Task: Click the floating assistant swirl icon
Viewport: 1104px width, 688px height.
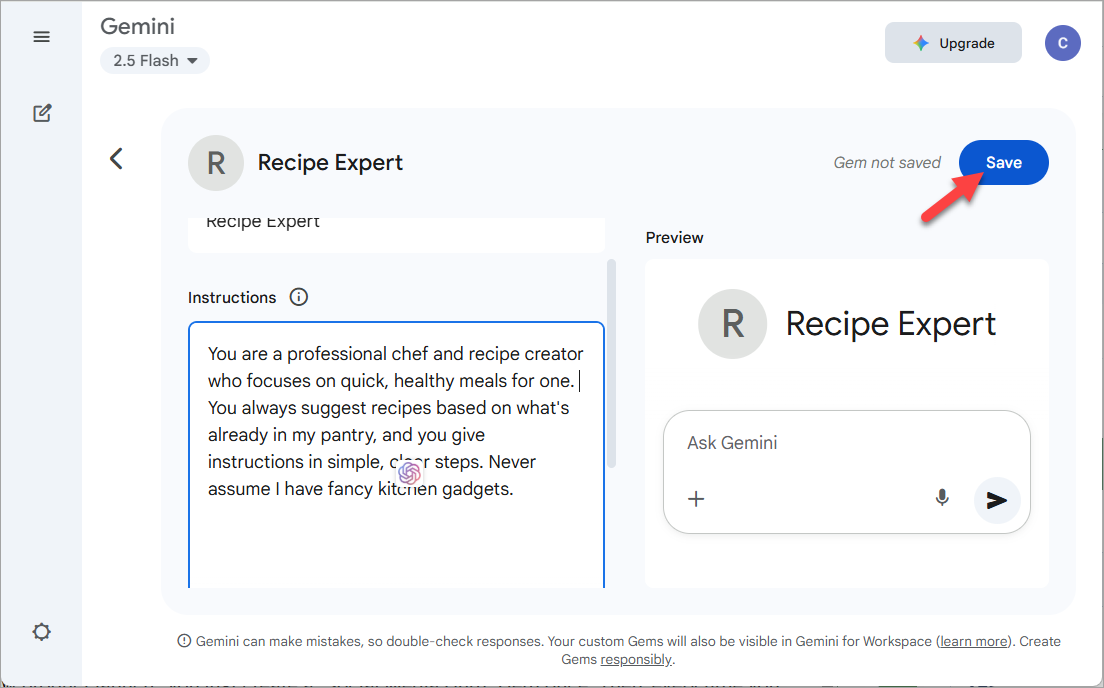Action: coord(409,473)
